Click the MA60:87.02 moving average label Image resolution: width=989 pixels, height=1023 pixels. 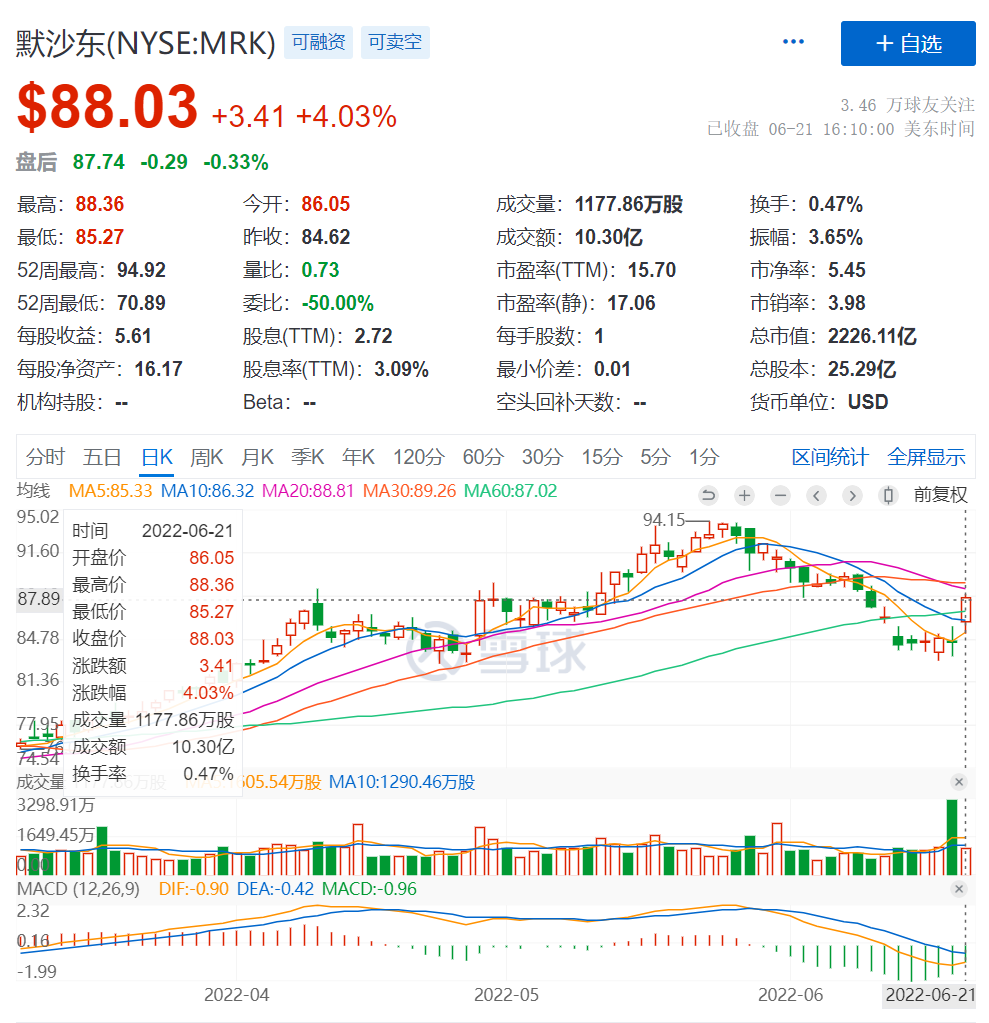point(511,491)
